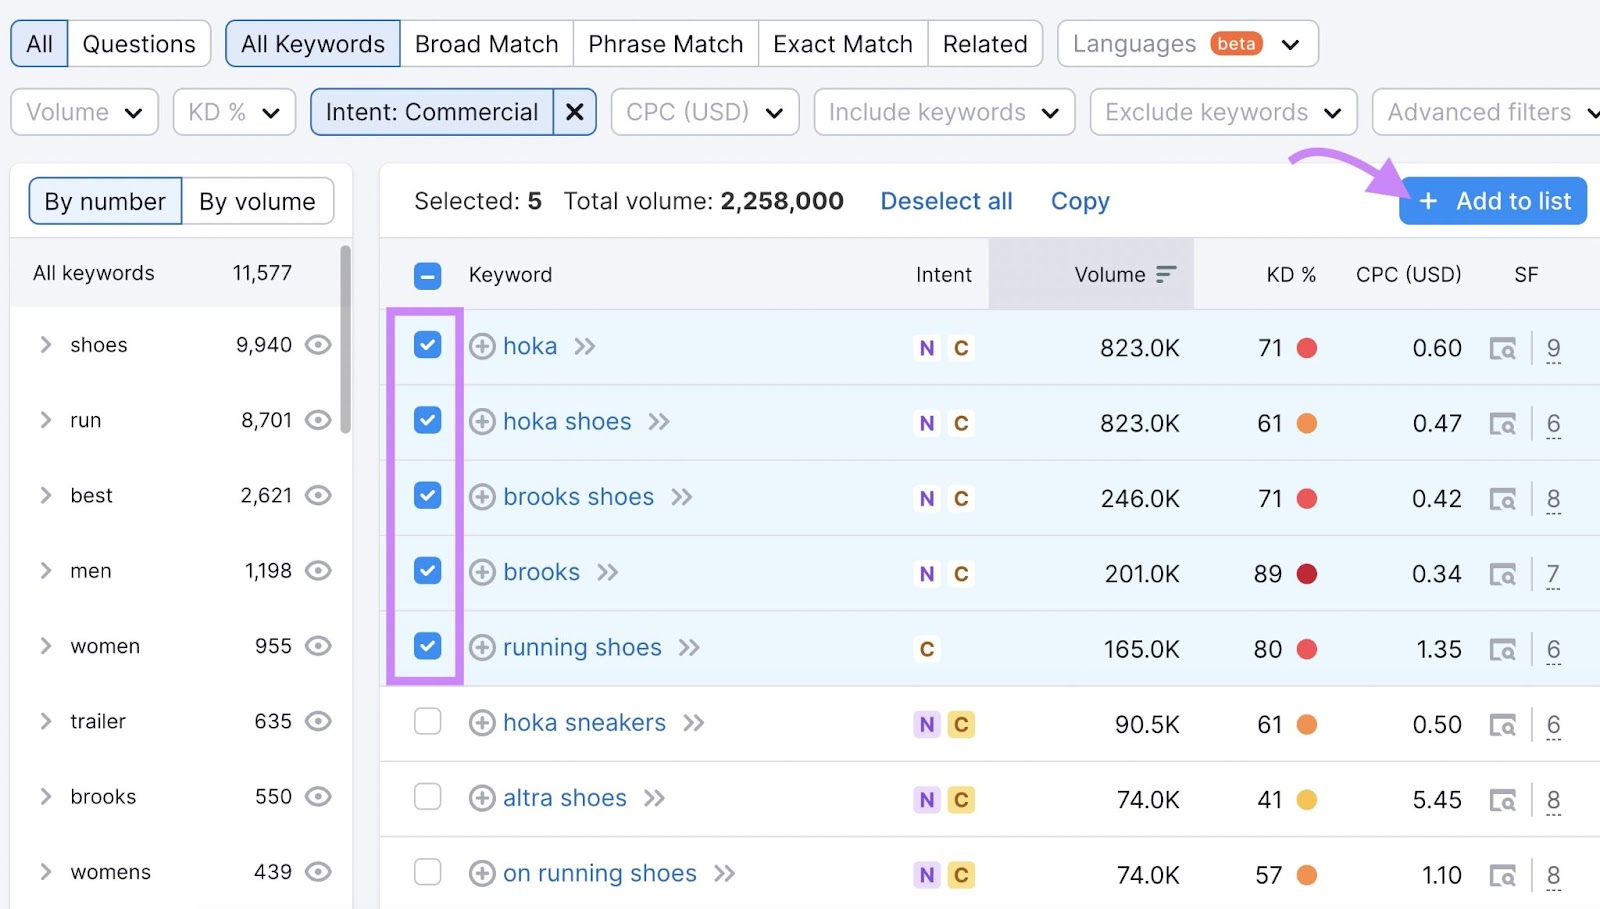This screenshot has width=1600, height=909.
Task: Switch to the Questions tab
Action: (x=139, y=43)
